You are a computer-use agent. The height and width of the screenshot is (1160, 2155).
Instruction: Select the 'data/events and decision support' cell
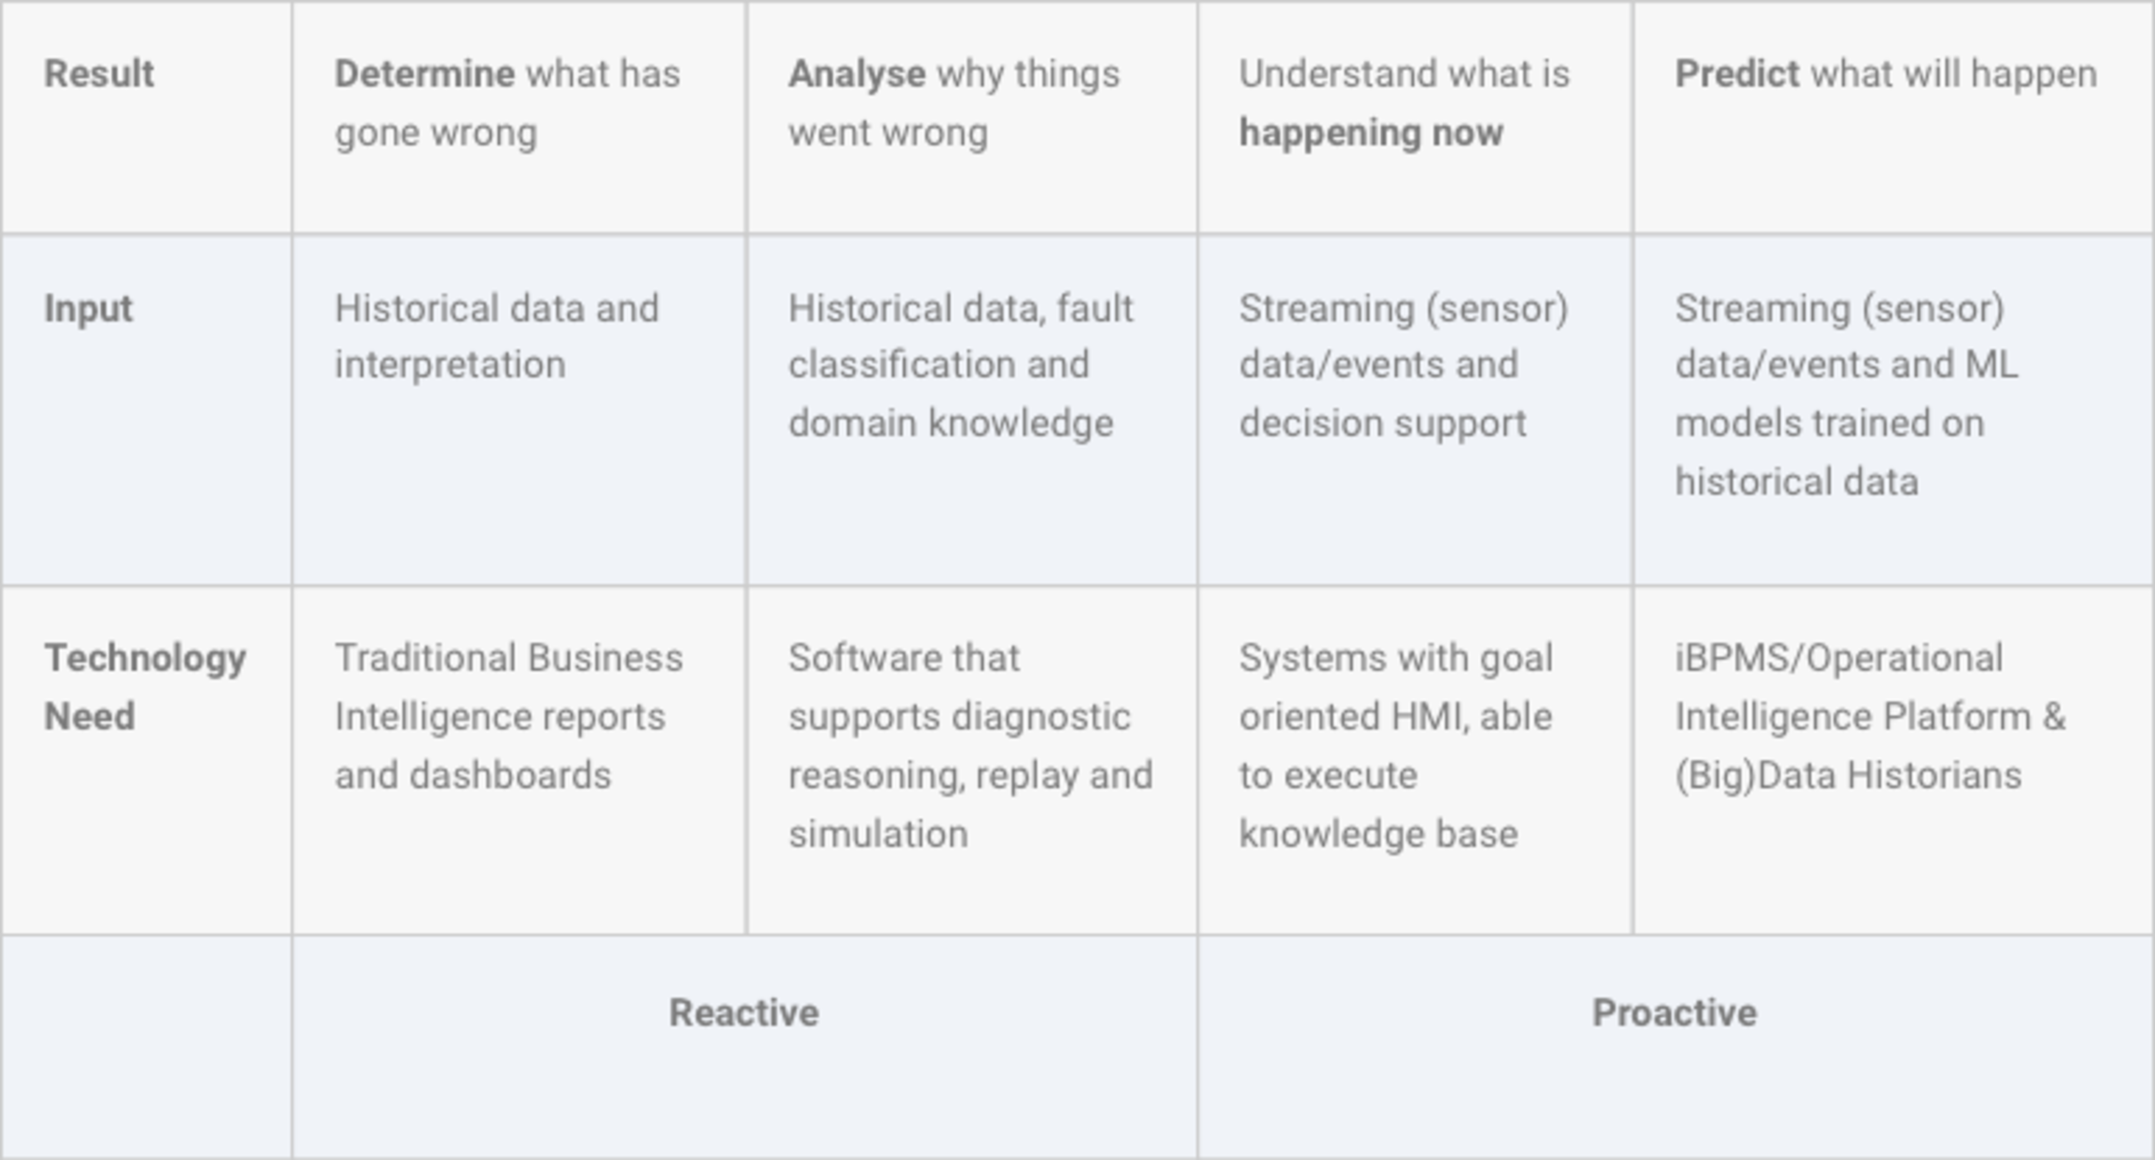pyautogui.click(x=1416, y=410)
